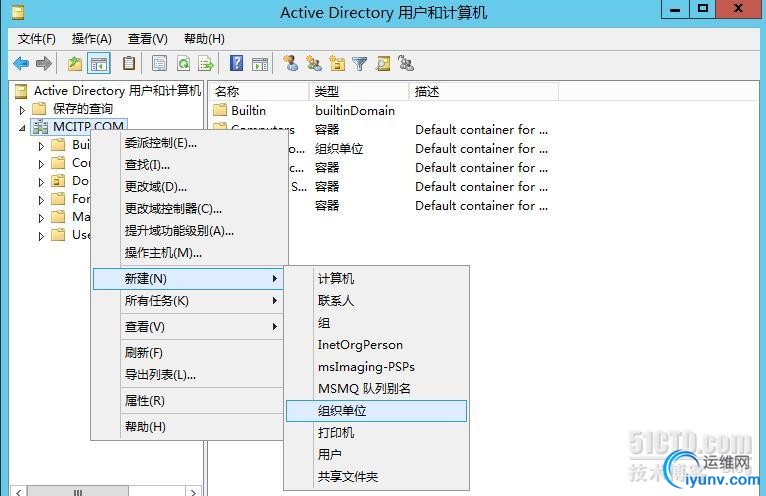Toggle the show/hide console tree icon
Image resolution: width=766 pixels, height=496 pixels.
point(99,64)
